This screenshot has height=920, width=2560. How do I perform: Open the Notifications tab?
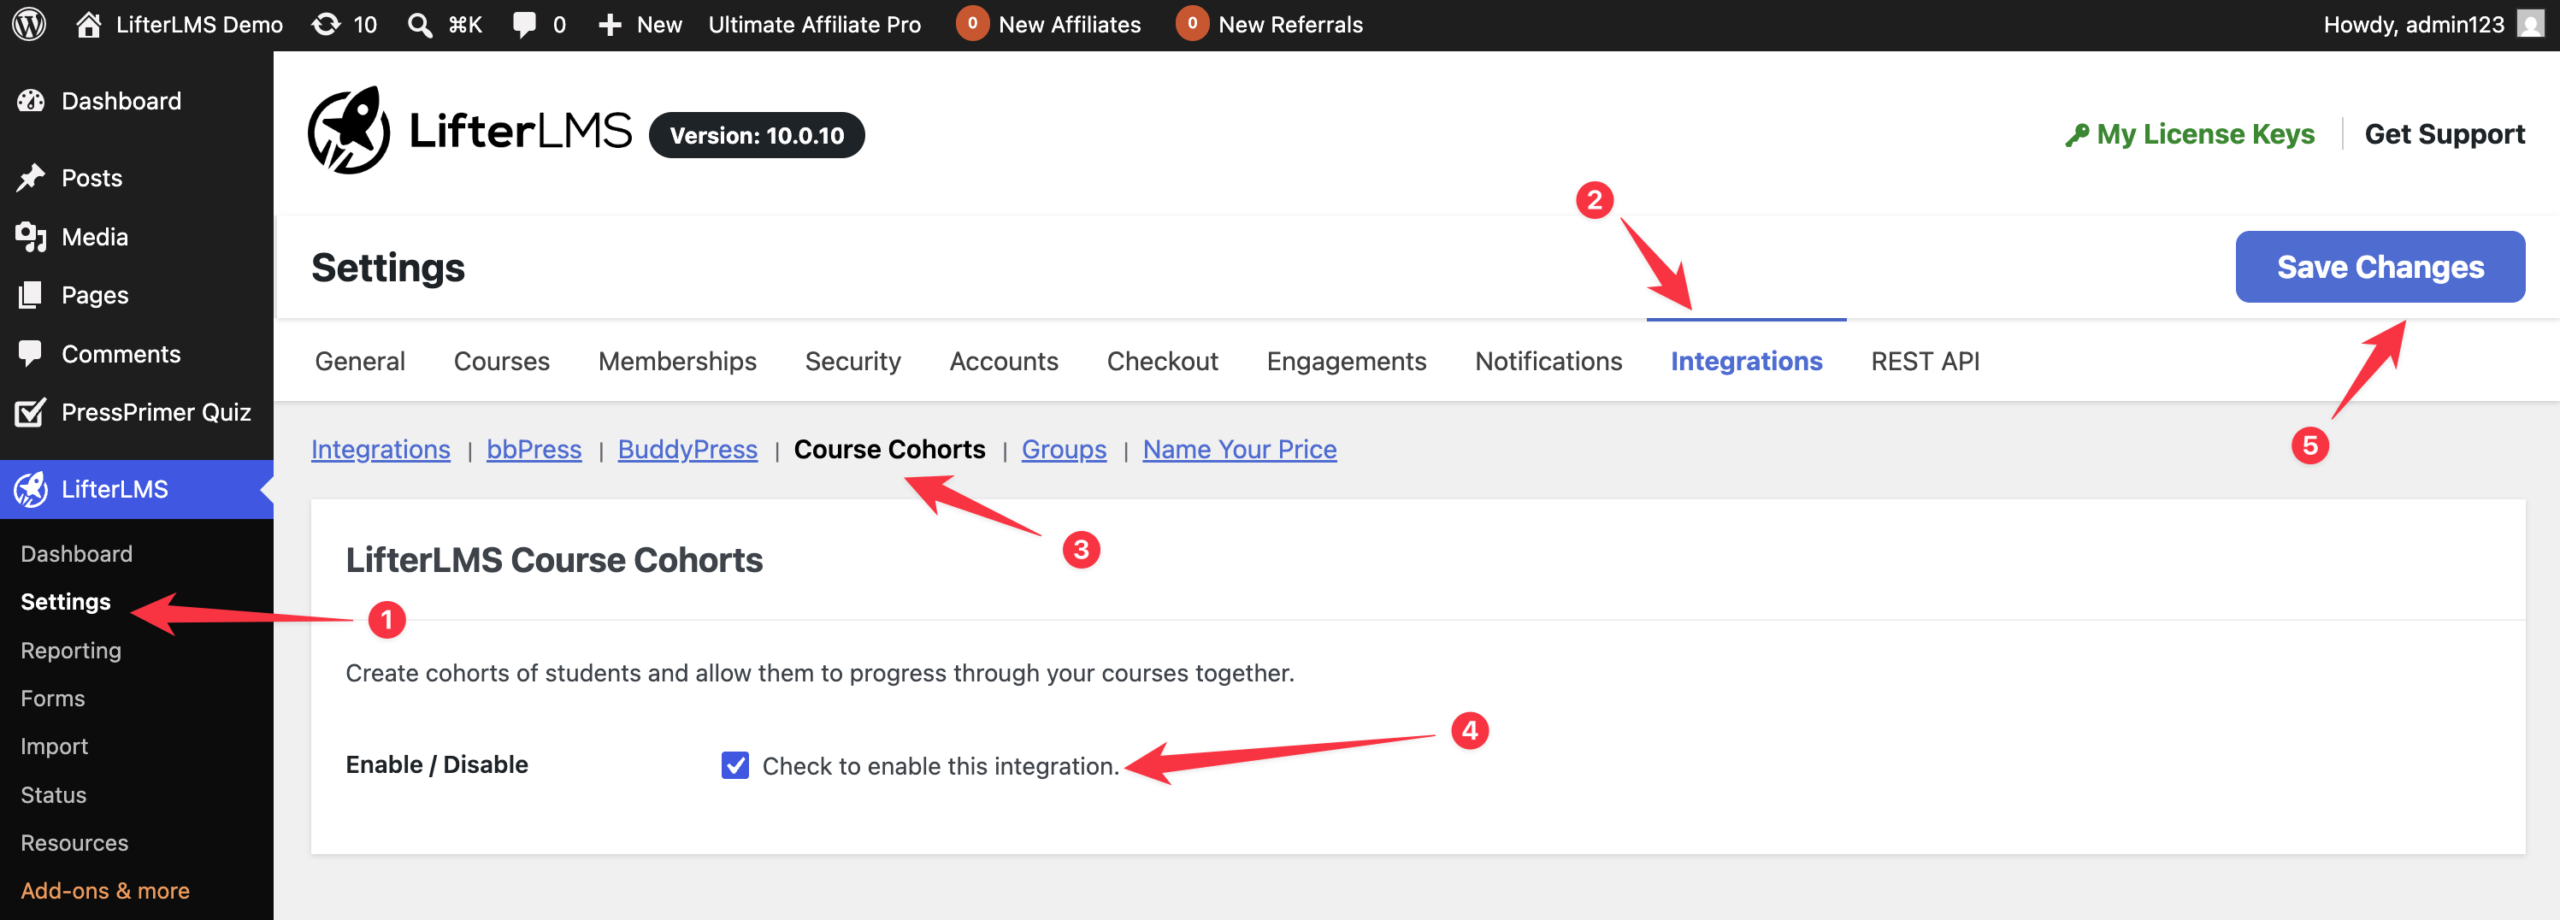point(1549,361)
